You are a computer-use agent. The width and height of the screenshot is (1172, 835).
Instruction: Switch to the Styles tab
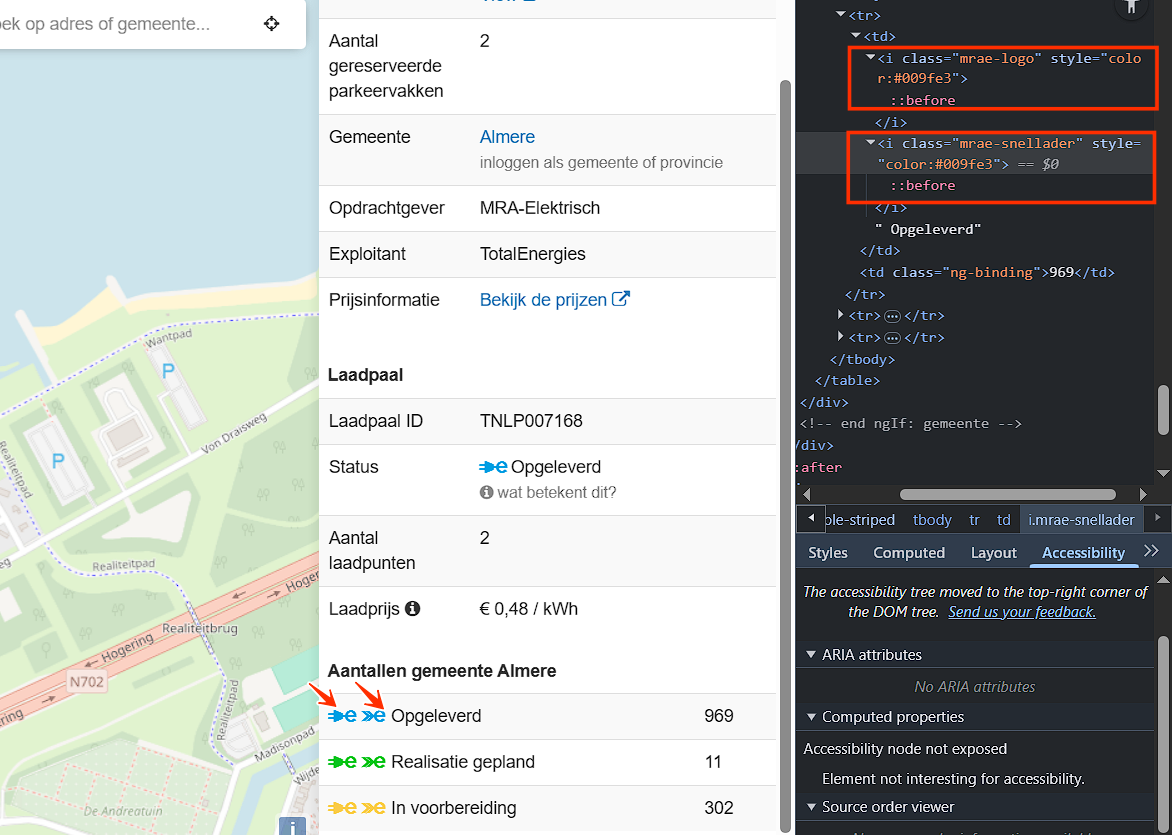click(827, 552)
